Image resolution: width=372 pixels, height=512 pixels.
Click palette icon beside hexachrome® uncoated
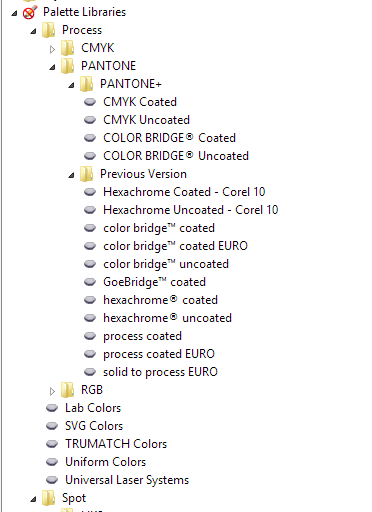coord(90,318)
